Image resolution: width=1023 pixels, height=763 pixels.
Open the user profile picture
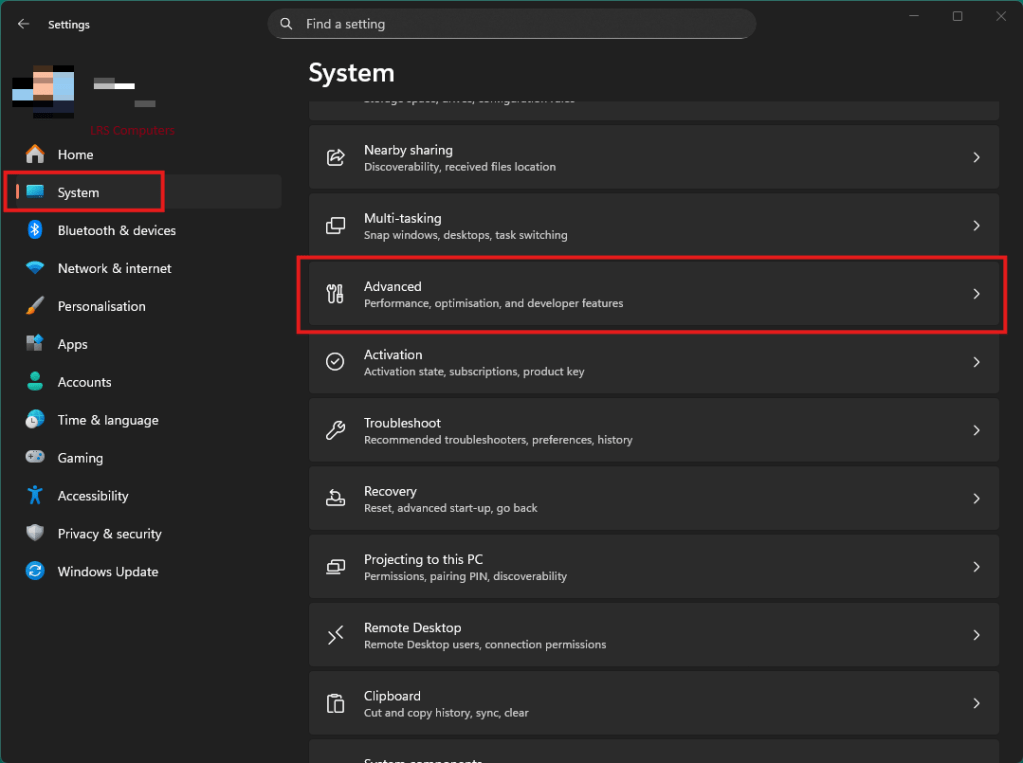click(x=43, y=88)
